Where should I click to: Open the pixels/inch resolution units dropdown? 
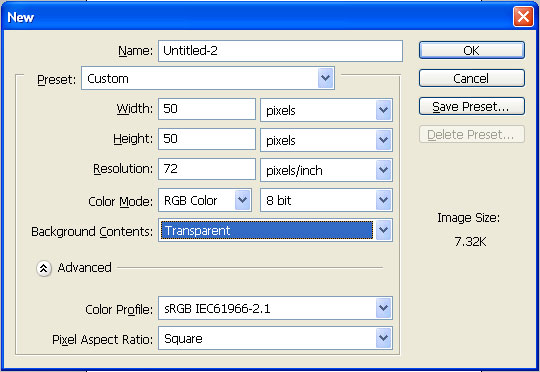coord(326,170)
